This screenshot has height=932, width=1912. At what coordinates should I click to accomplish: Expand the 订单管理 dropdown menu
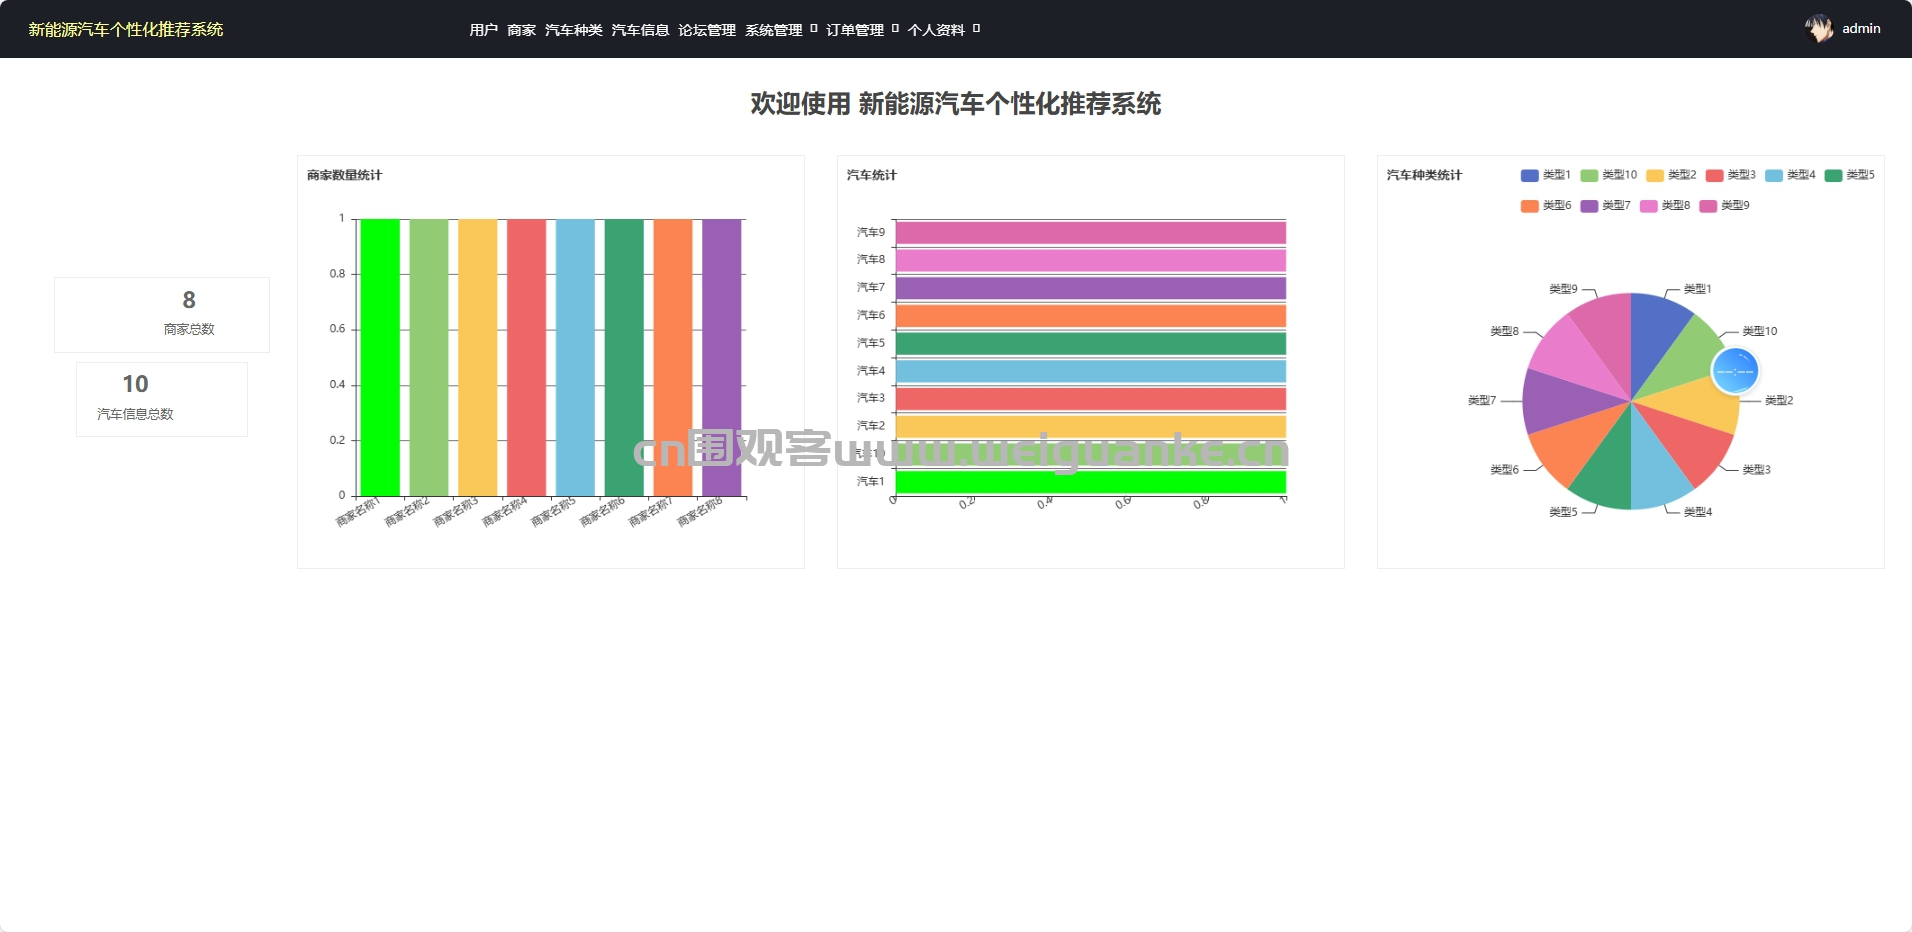click(x=862, y=30)
